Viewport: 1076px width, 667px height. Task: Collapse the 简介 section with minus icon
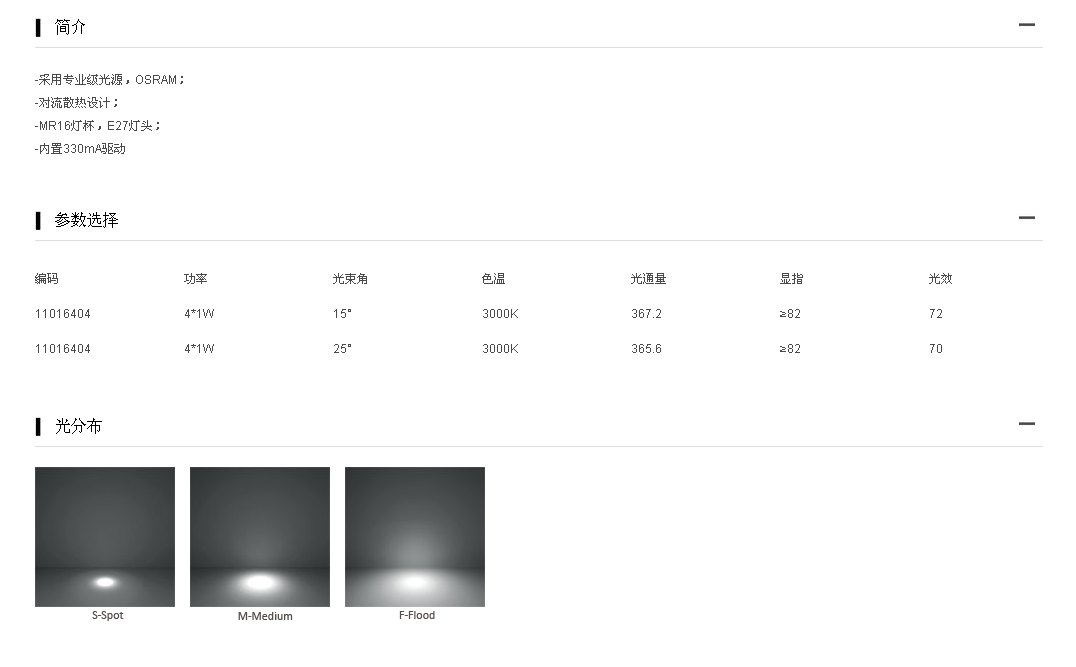1026,25
